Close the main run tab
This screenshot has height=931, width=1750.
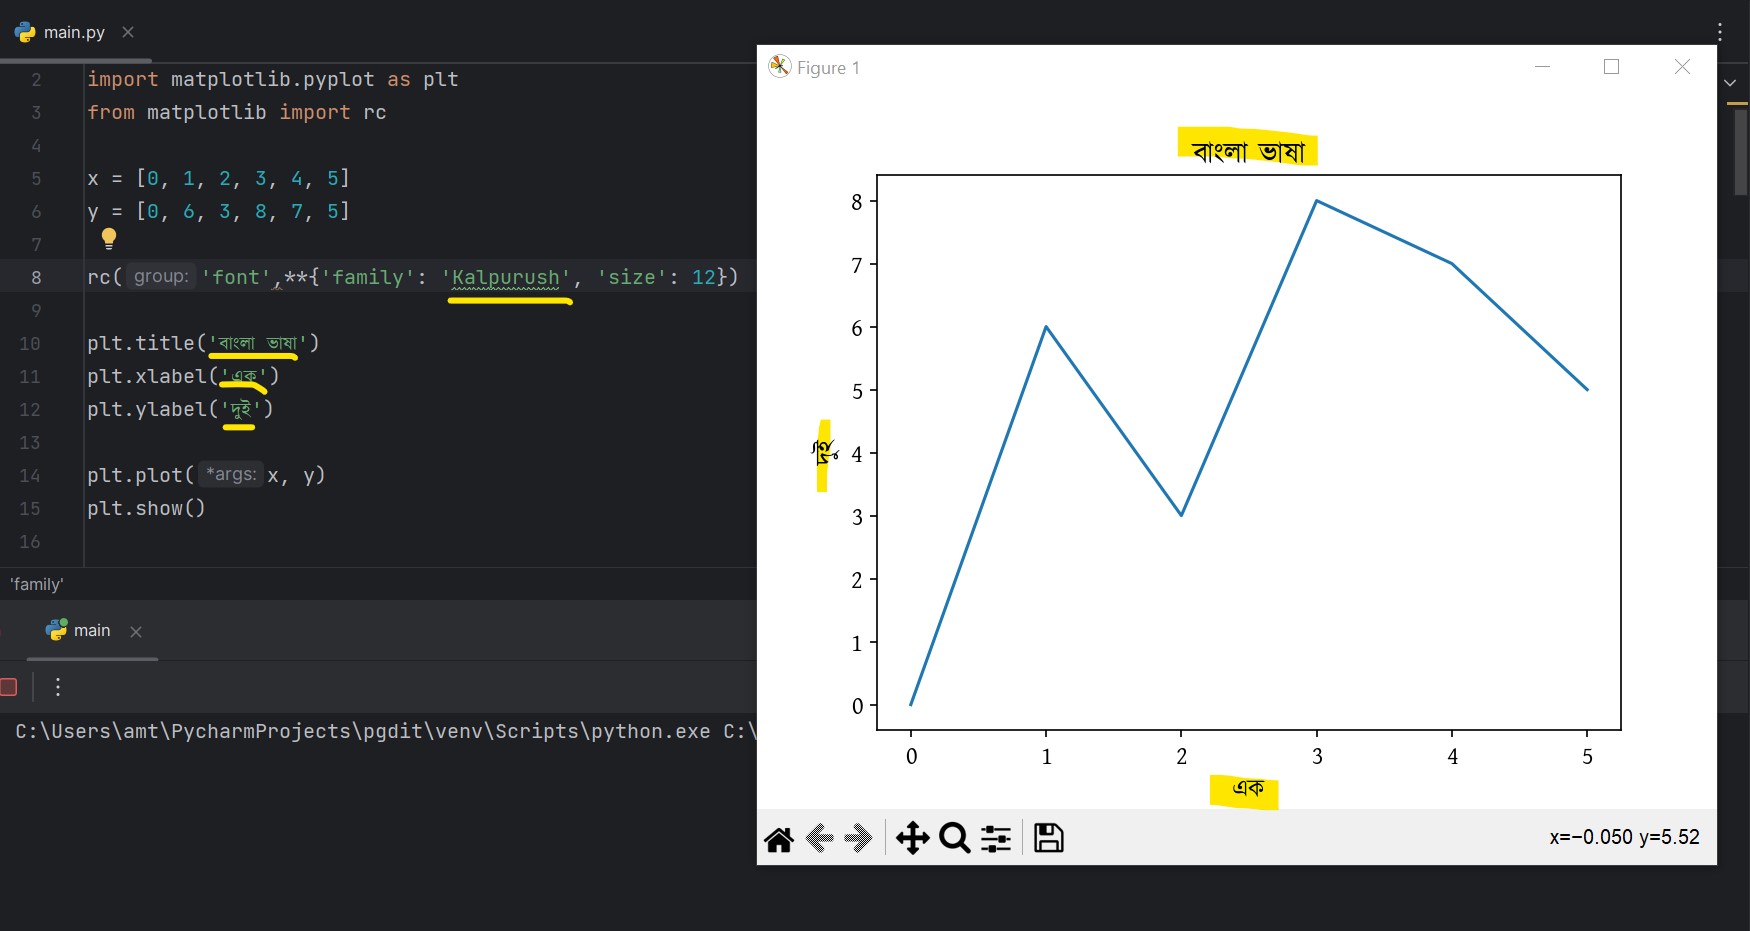click(x=136, y=632)
